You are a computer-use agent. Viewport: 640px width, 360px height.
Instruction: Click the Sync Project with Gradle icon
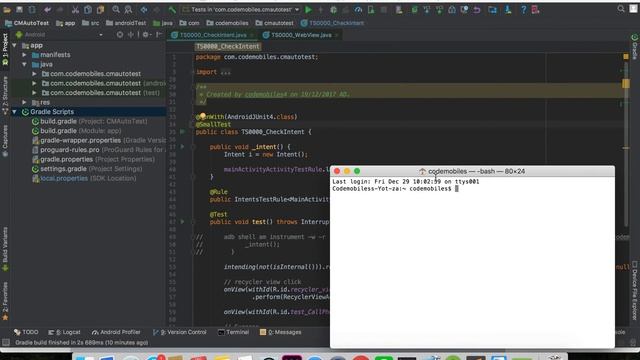click(414, 9)
